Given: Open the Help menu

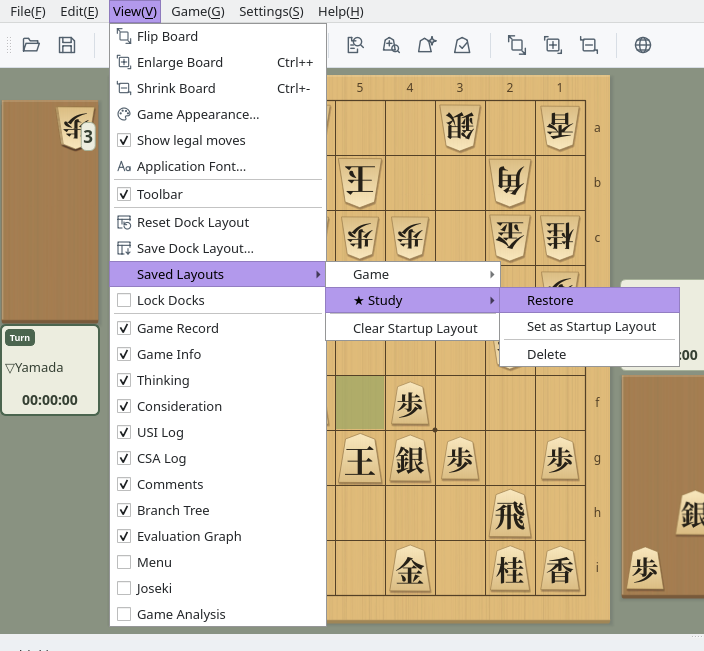Looking at the screenshot, I should [341, 12].
